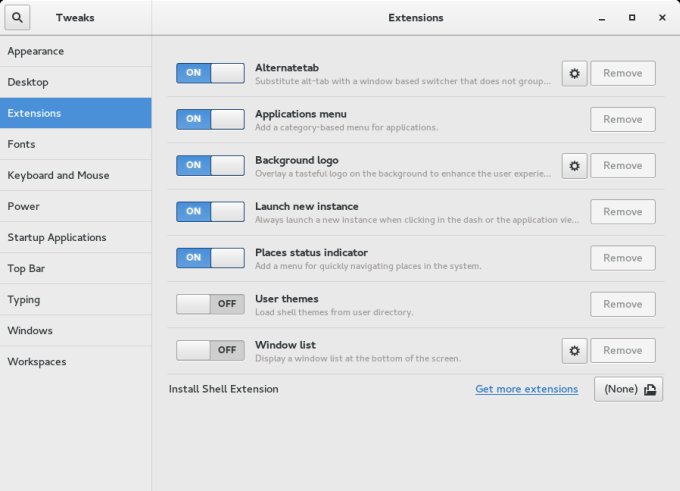This screenshot has width=680, height=491.
Task: Open the Fonts section
Action: point(75,144)
